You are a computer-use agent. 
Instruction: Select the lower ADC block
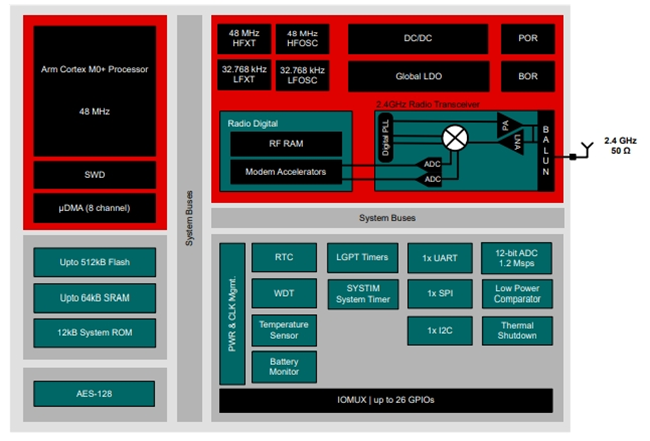(x=429, y=179)
